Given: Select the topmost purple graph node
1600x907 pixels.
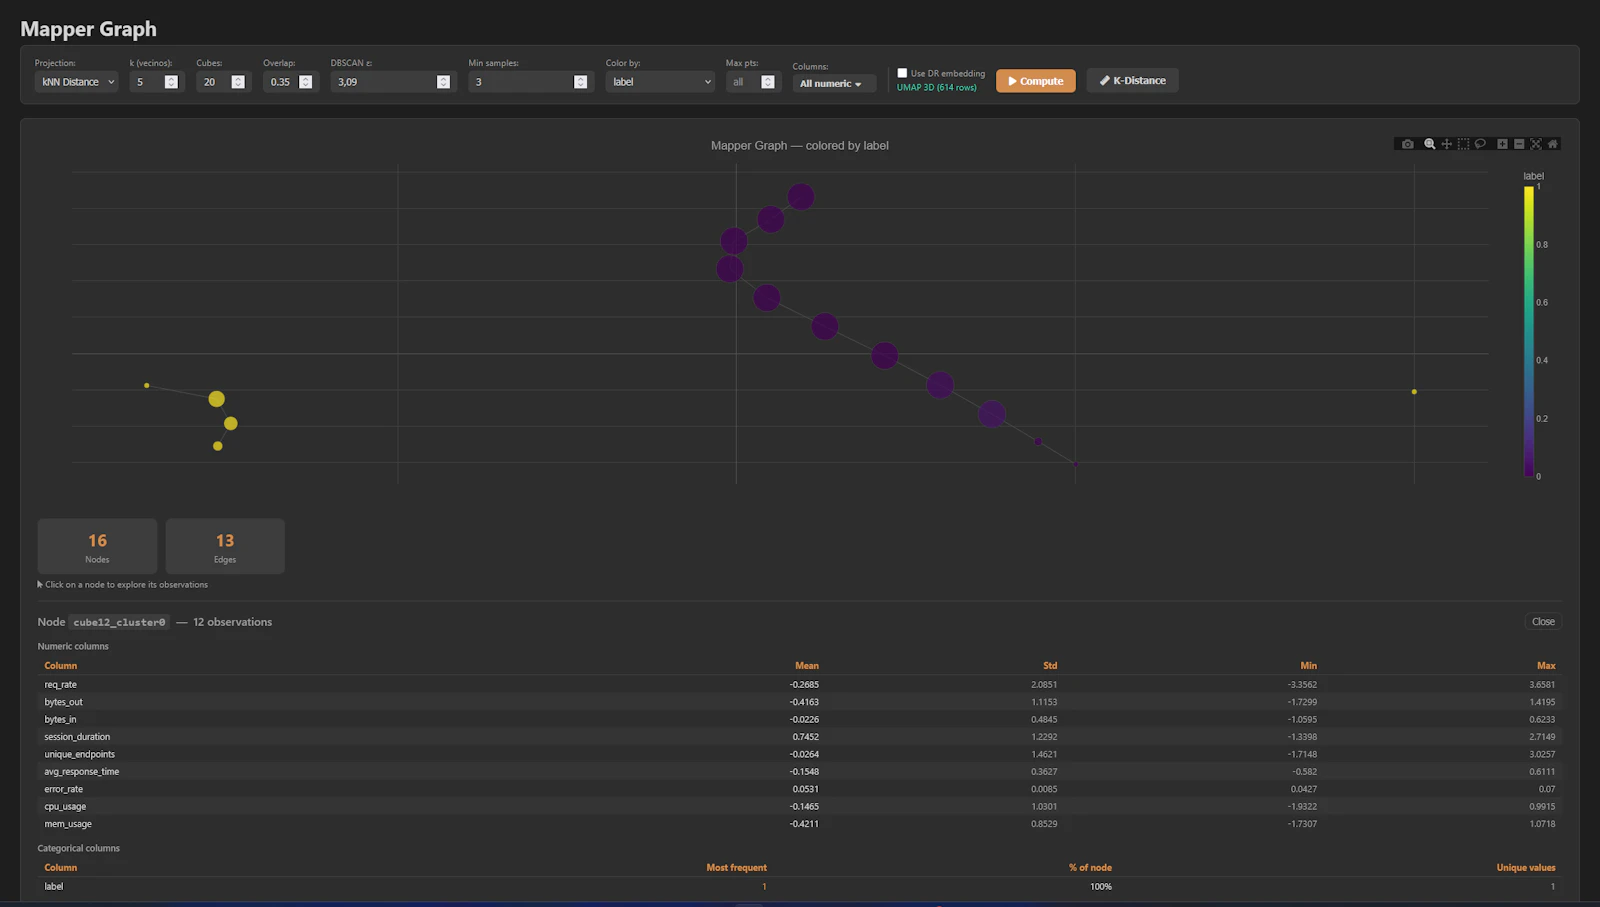Looking at the screenshot, I should [800, 197].
